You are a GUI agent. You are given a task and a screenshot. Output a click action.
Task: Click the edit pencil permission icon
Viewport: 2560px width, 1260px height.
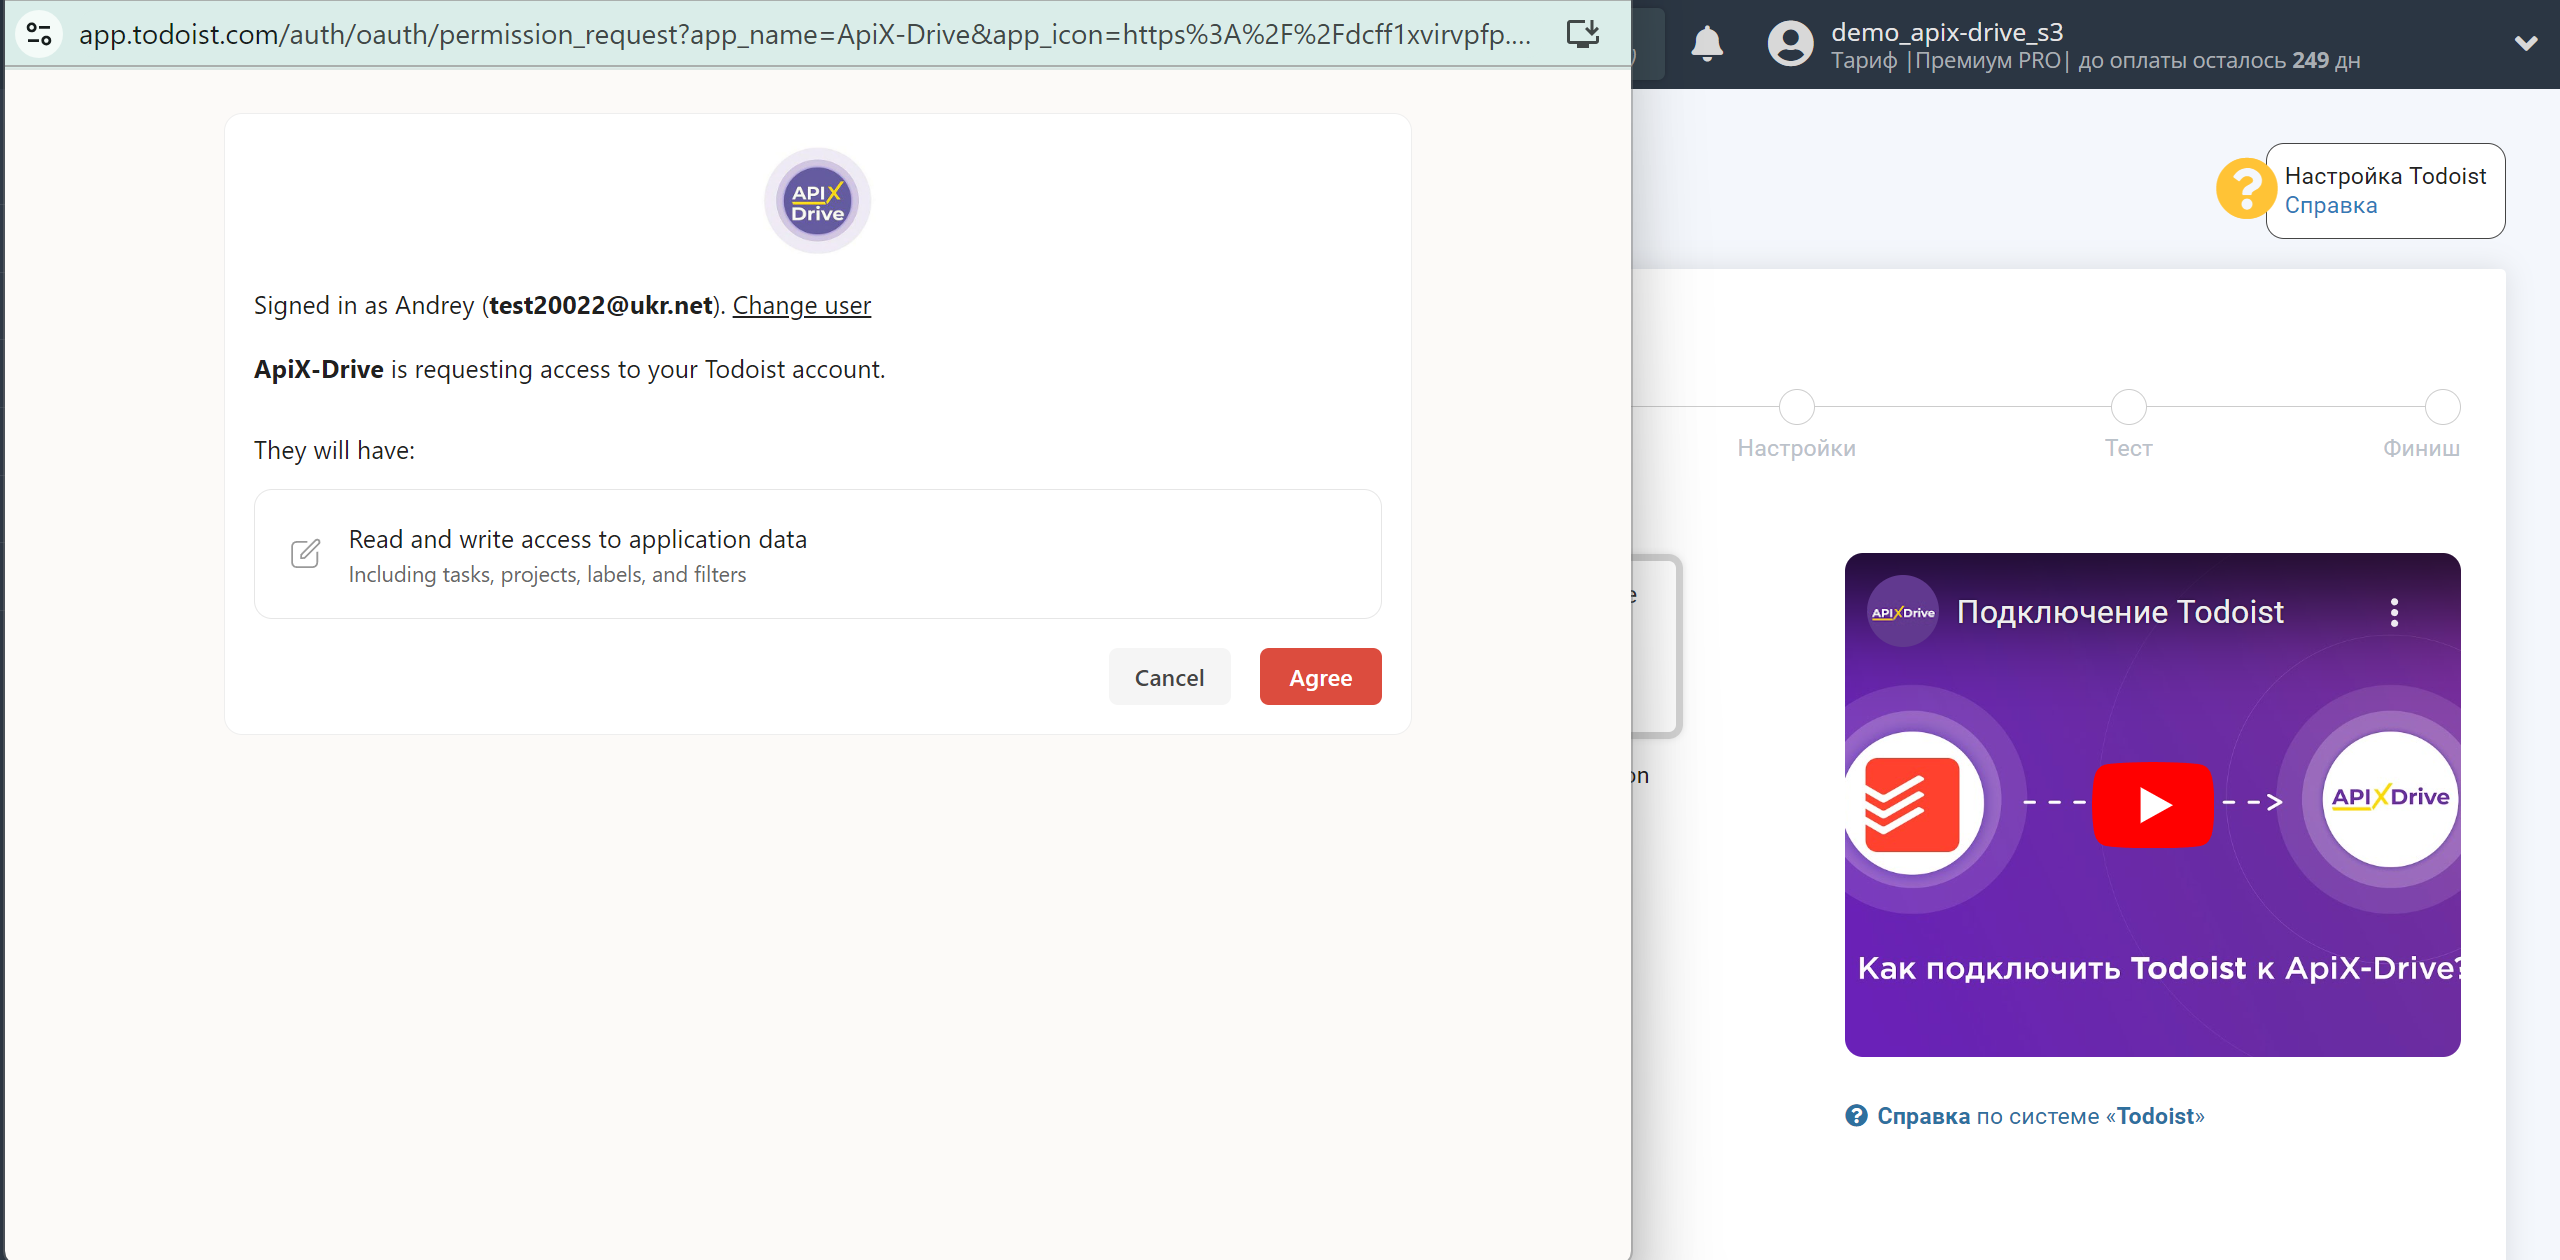coord(305,553)
